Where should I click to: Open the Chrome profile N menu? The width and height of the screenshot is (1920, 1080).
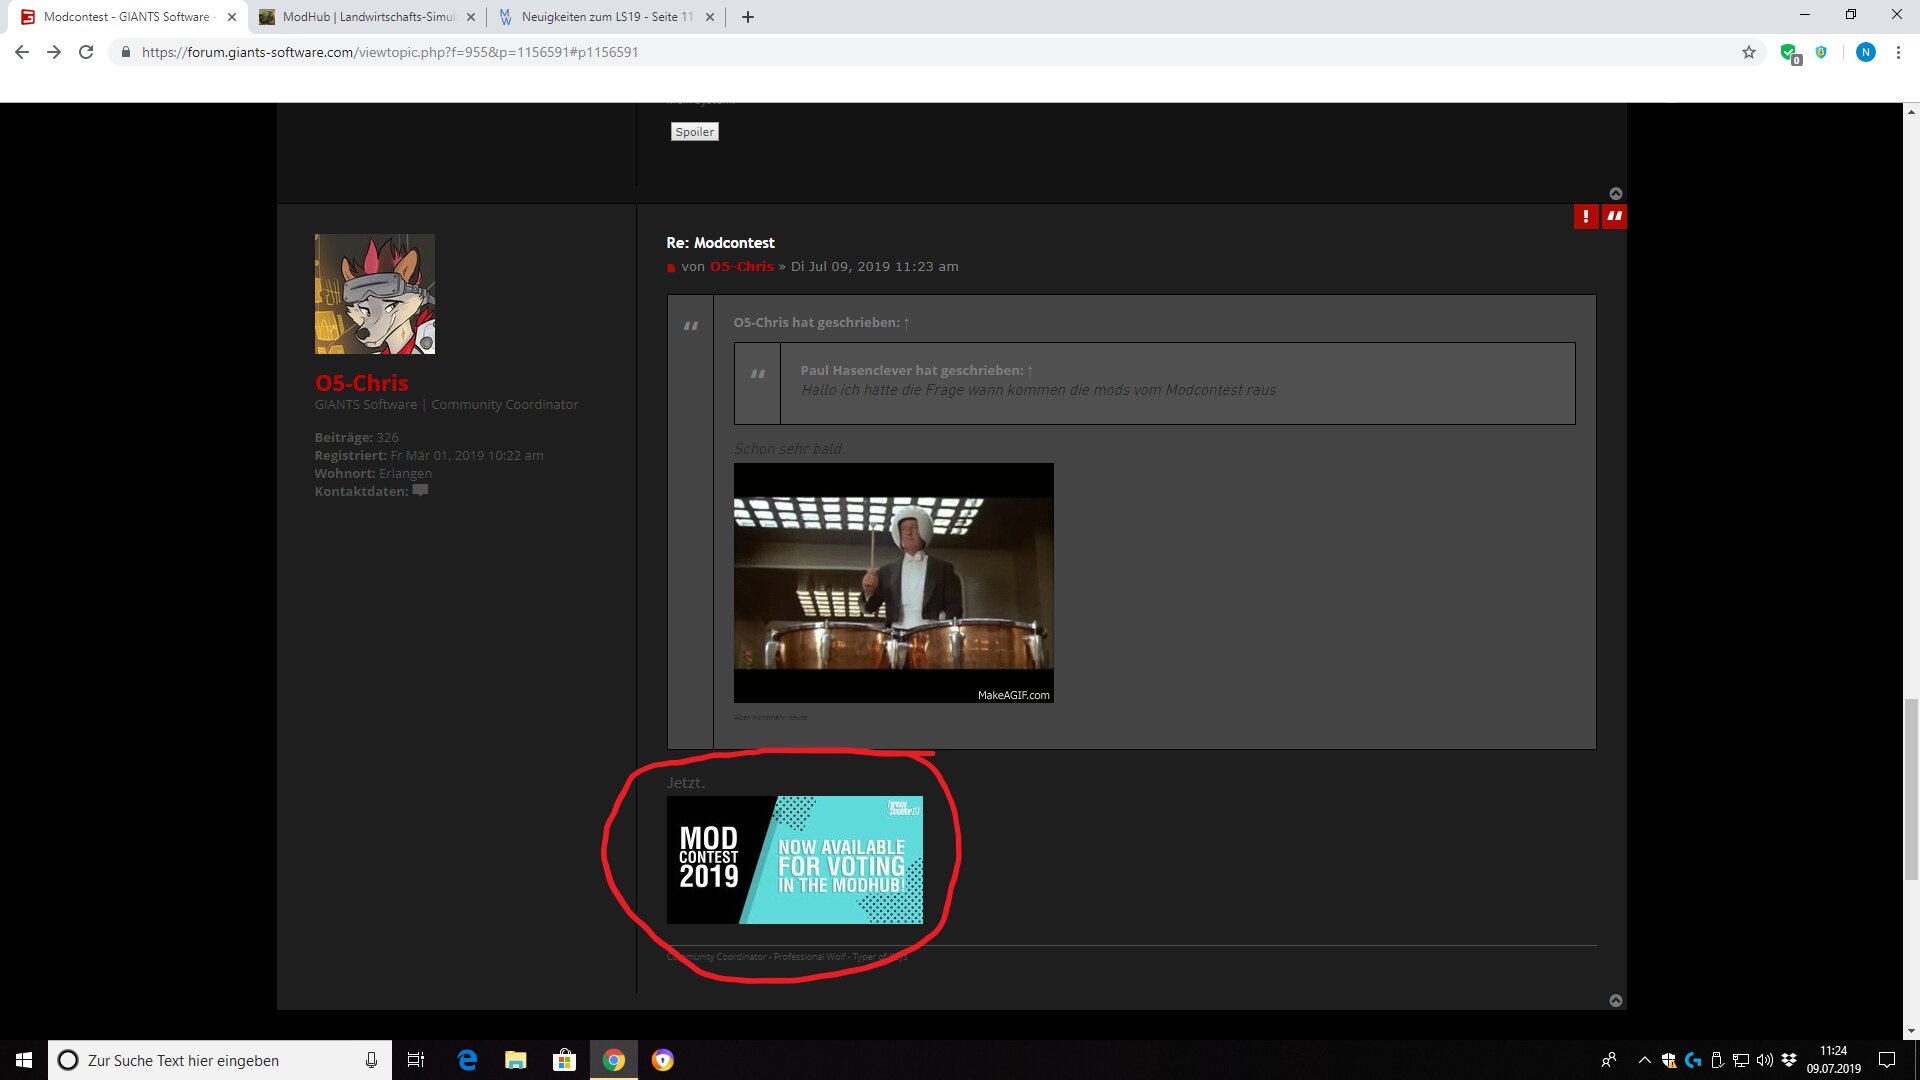1865,52
